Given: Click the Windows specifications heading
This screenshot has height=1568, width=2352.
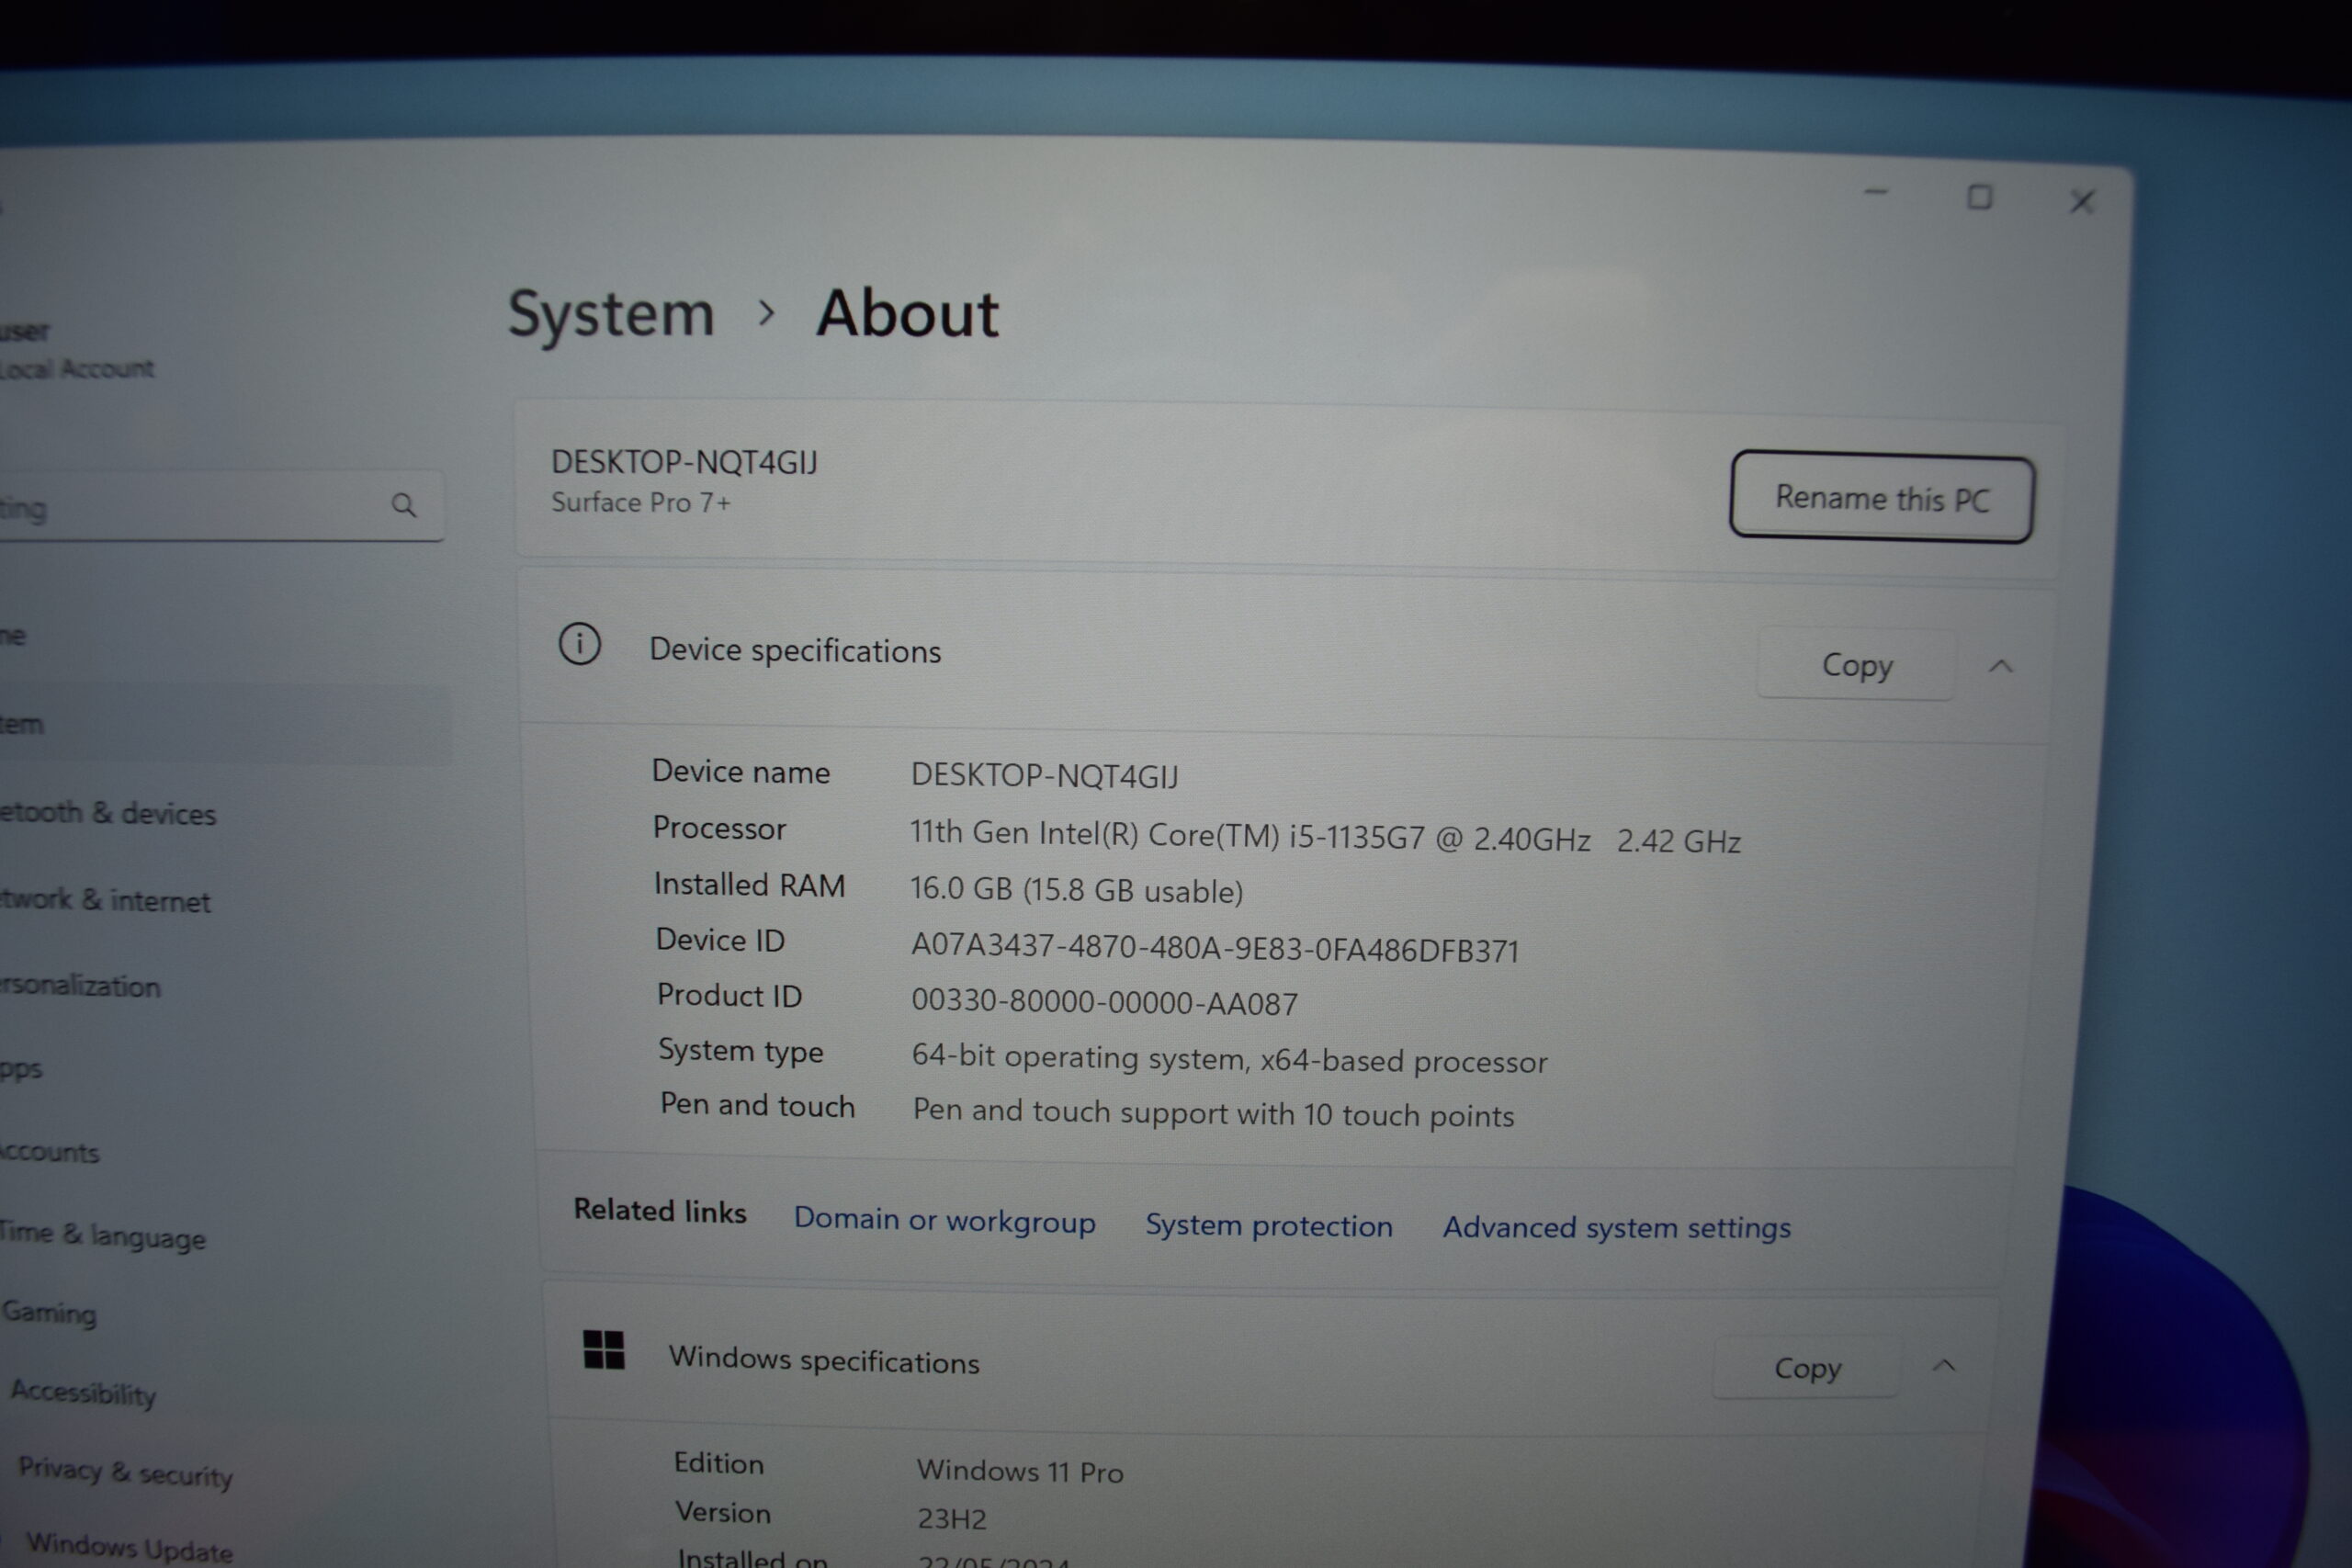Looking at the screenshot, I should 824,1360.
